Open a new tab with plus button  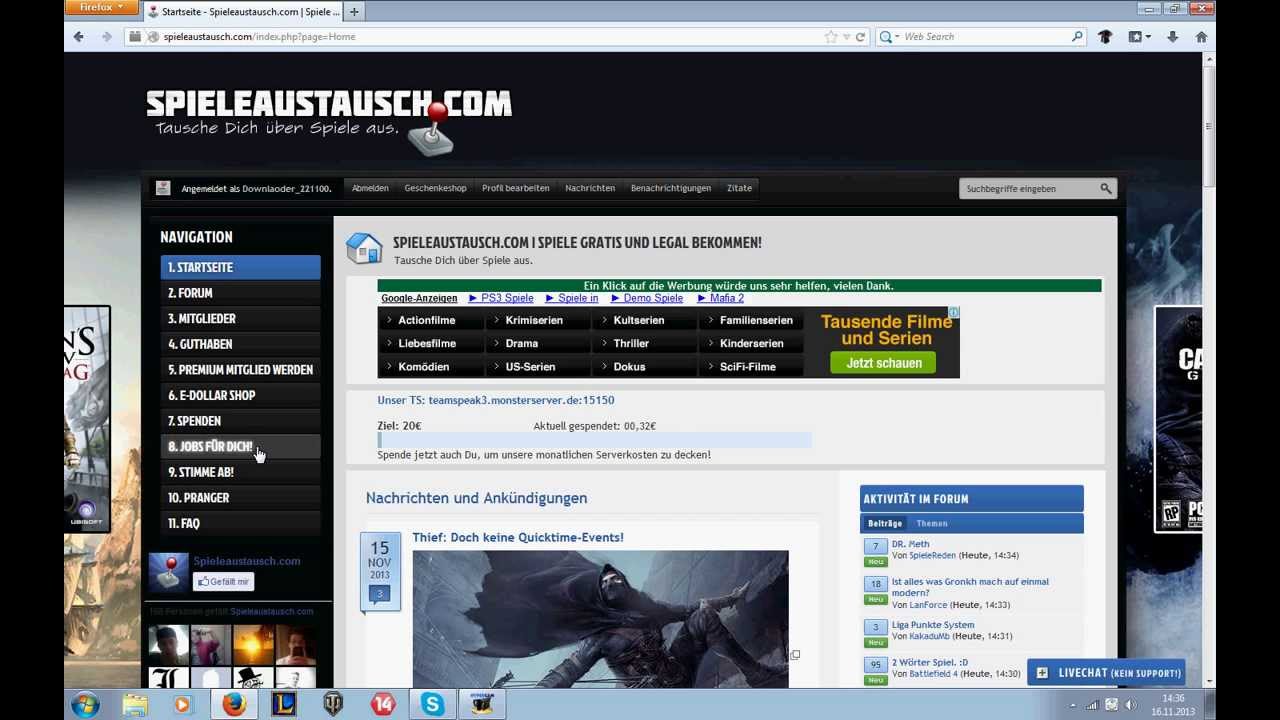(354, 12)
